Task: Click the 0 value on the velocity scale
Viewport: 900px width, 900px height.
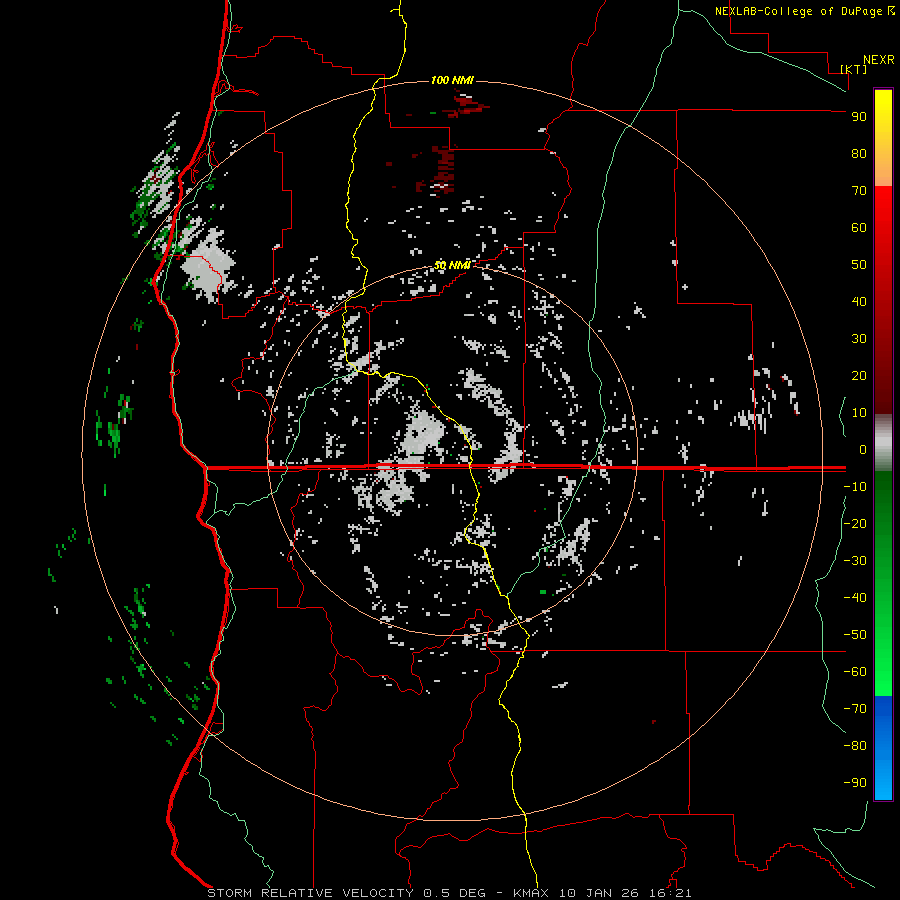Action: 863,449
